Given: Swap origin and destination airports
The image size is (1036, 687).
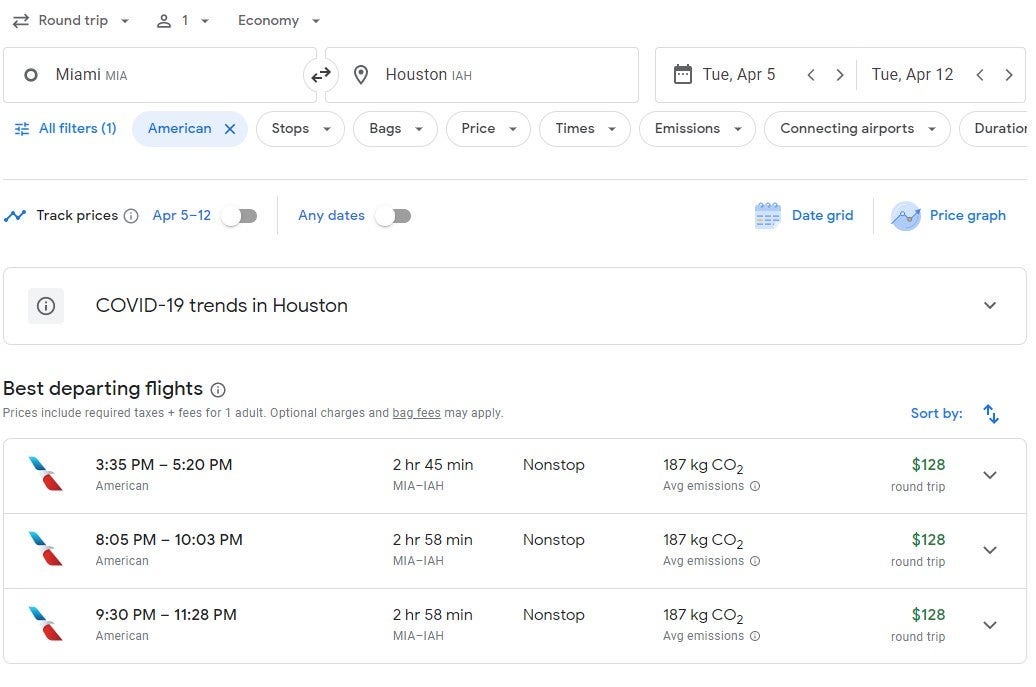Looking at the screenshot, I should point(320,75).
